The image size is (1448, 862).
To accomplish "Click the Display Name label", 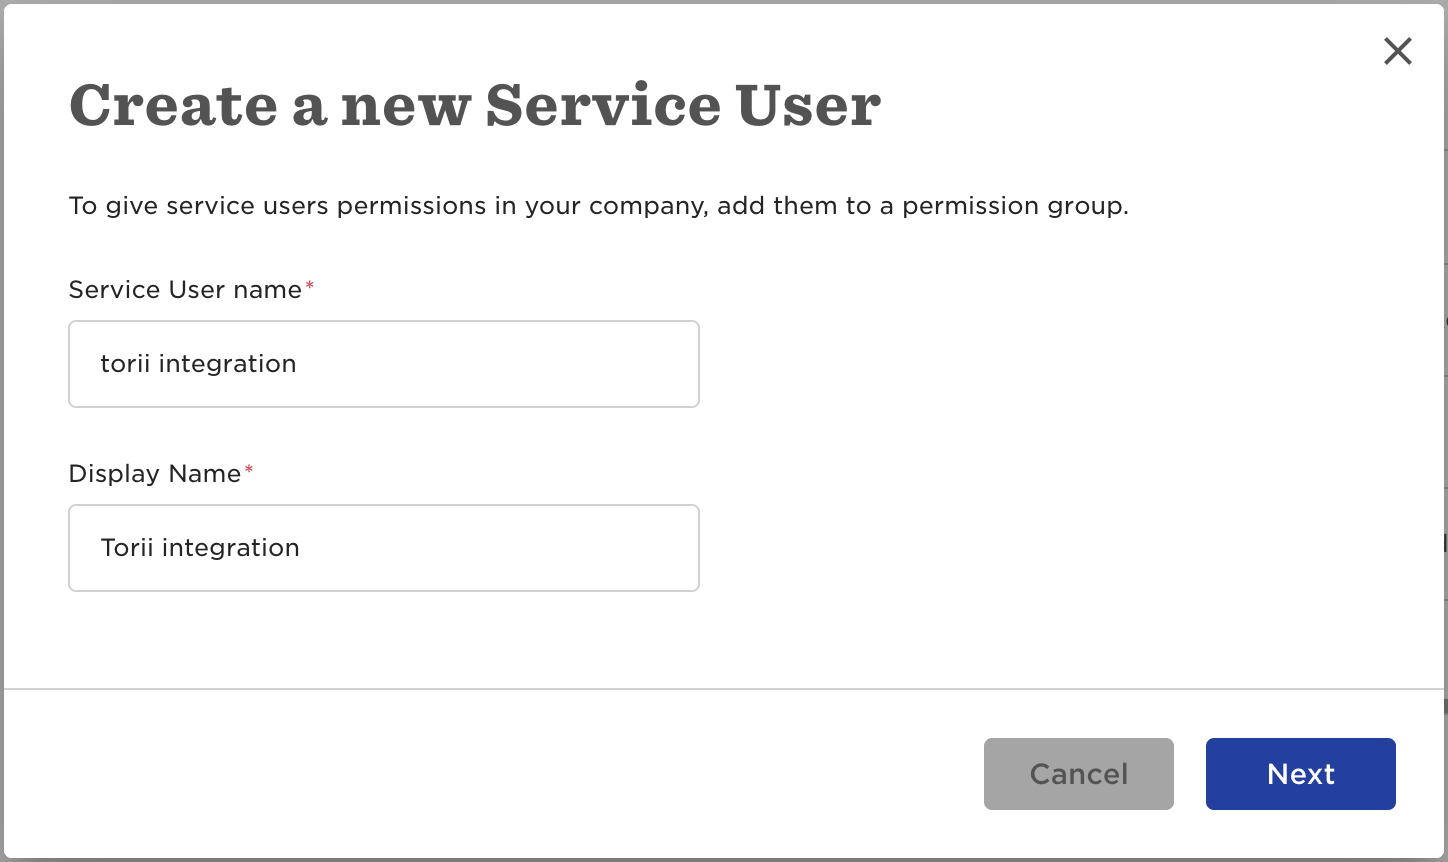I will pyautogui.click(x=155, y=474).
